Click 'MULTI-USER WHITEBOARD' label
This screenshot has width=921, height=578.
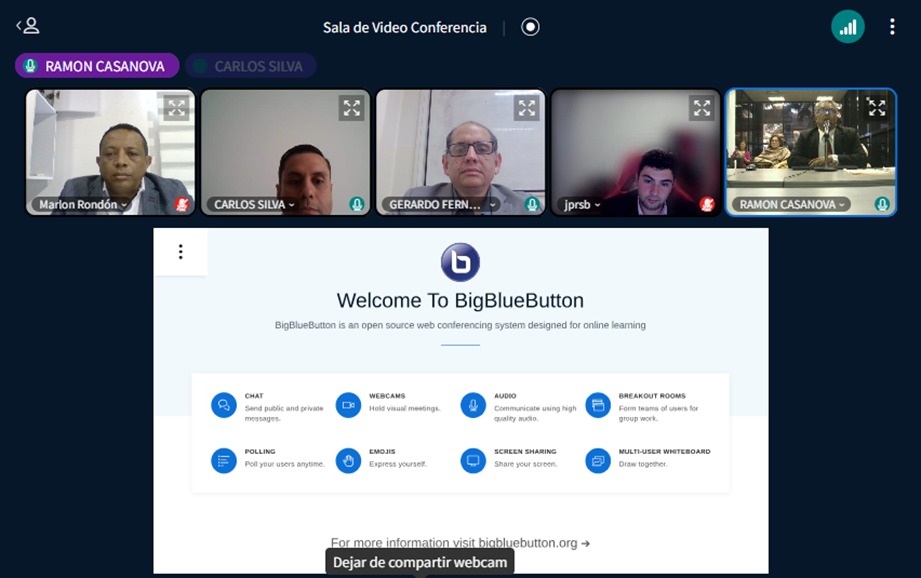pos(664,452)
